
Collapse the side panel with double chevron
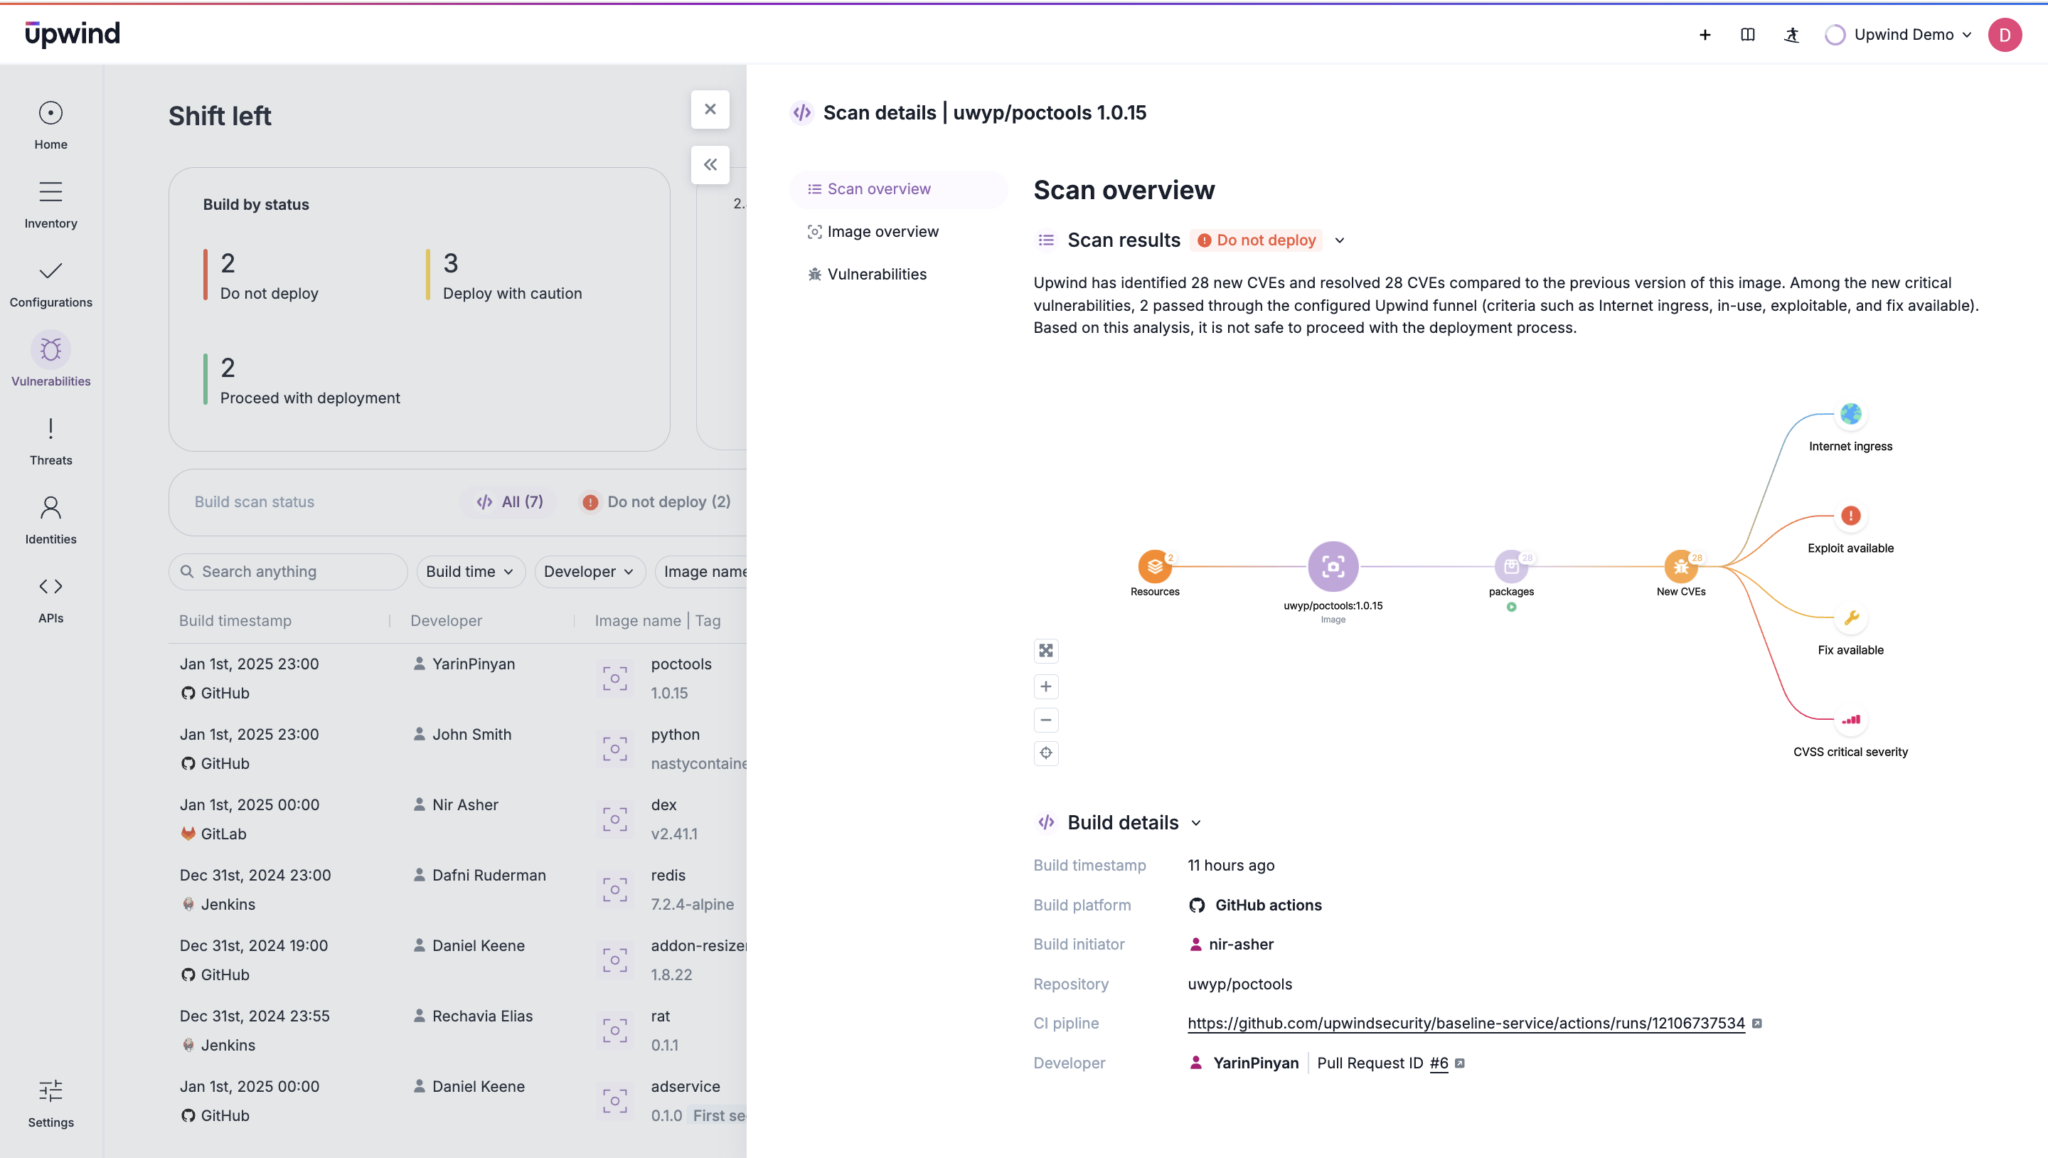710,165
